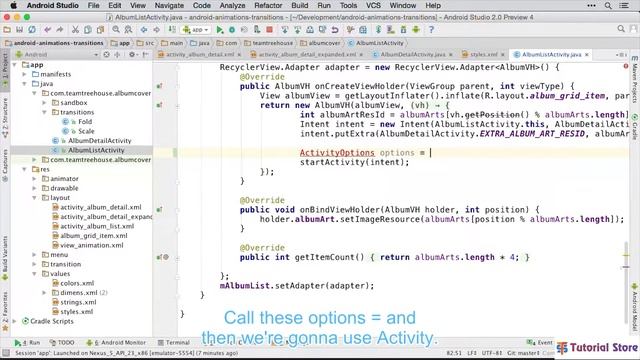Viewport: 640px width, 360px height.
Task: Collapse the app module node
Action: [x=15, y=64]
